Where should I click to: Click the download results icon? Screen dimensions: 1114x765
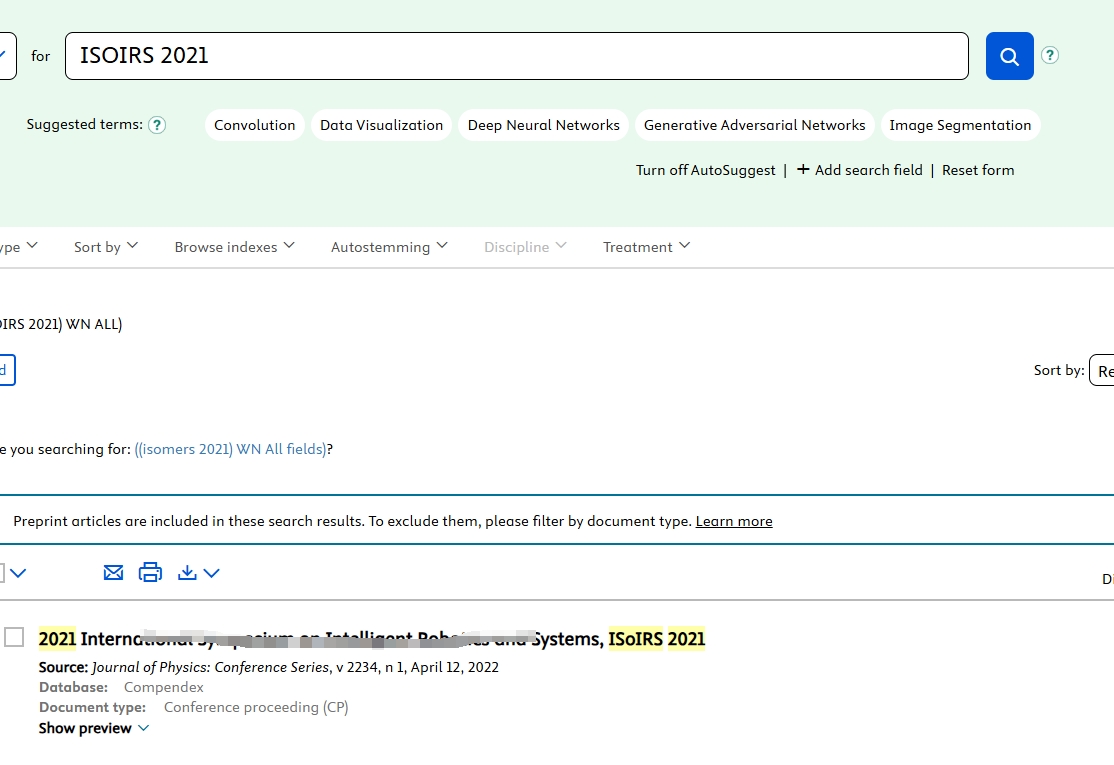click(x=187, y=572)
